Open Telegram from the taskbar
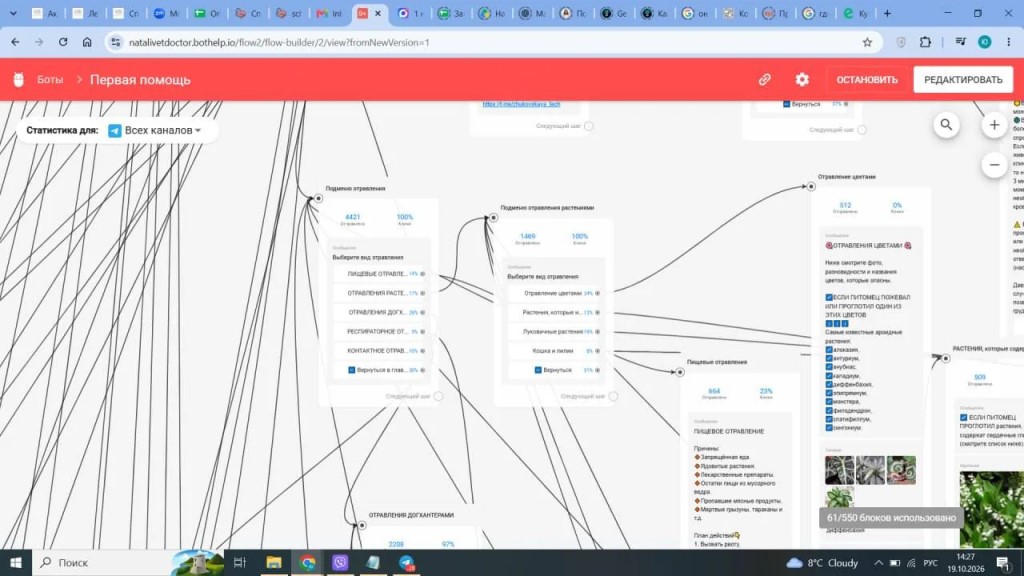Viewport: 1024px width, 576px height. pos(407,562)
